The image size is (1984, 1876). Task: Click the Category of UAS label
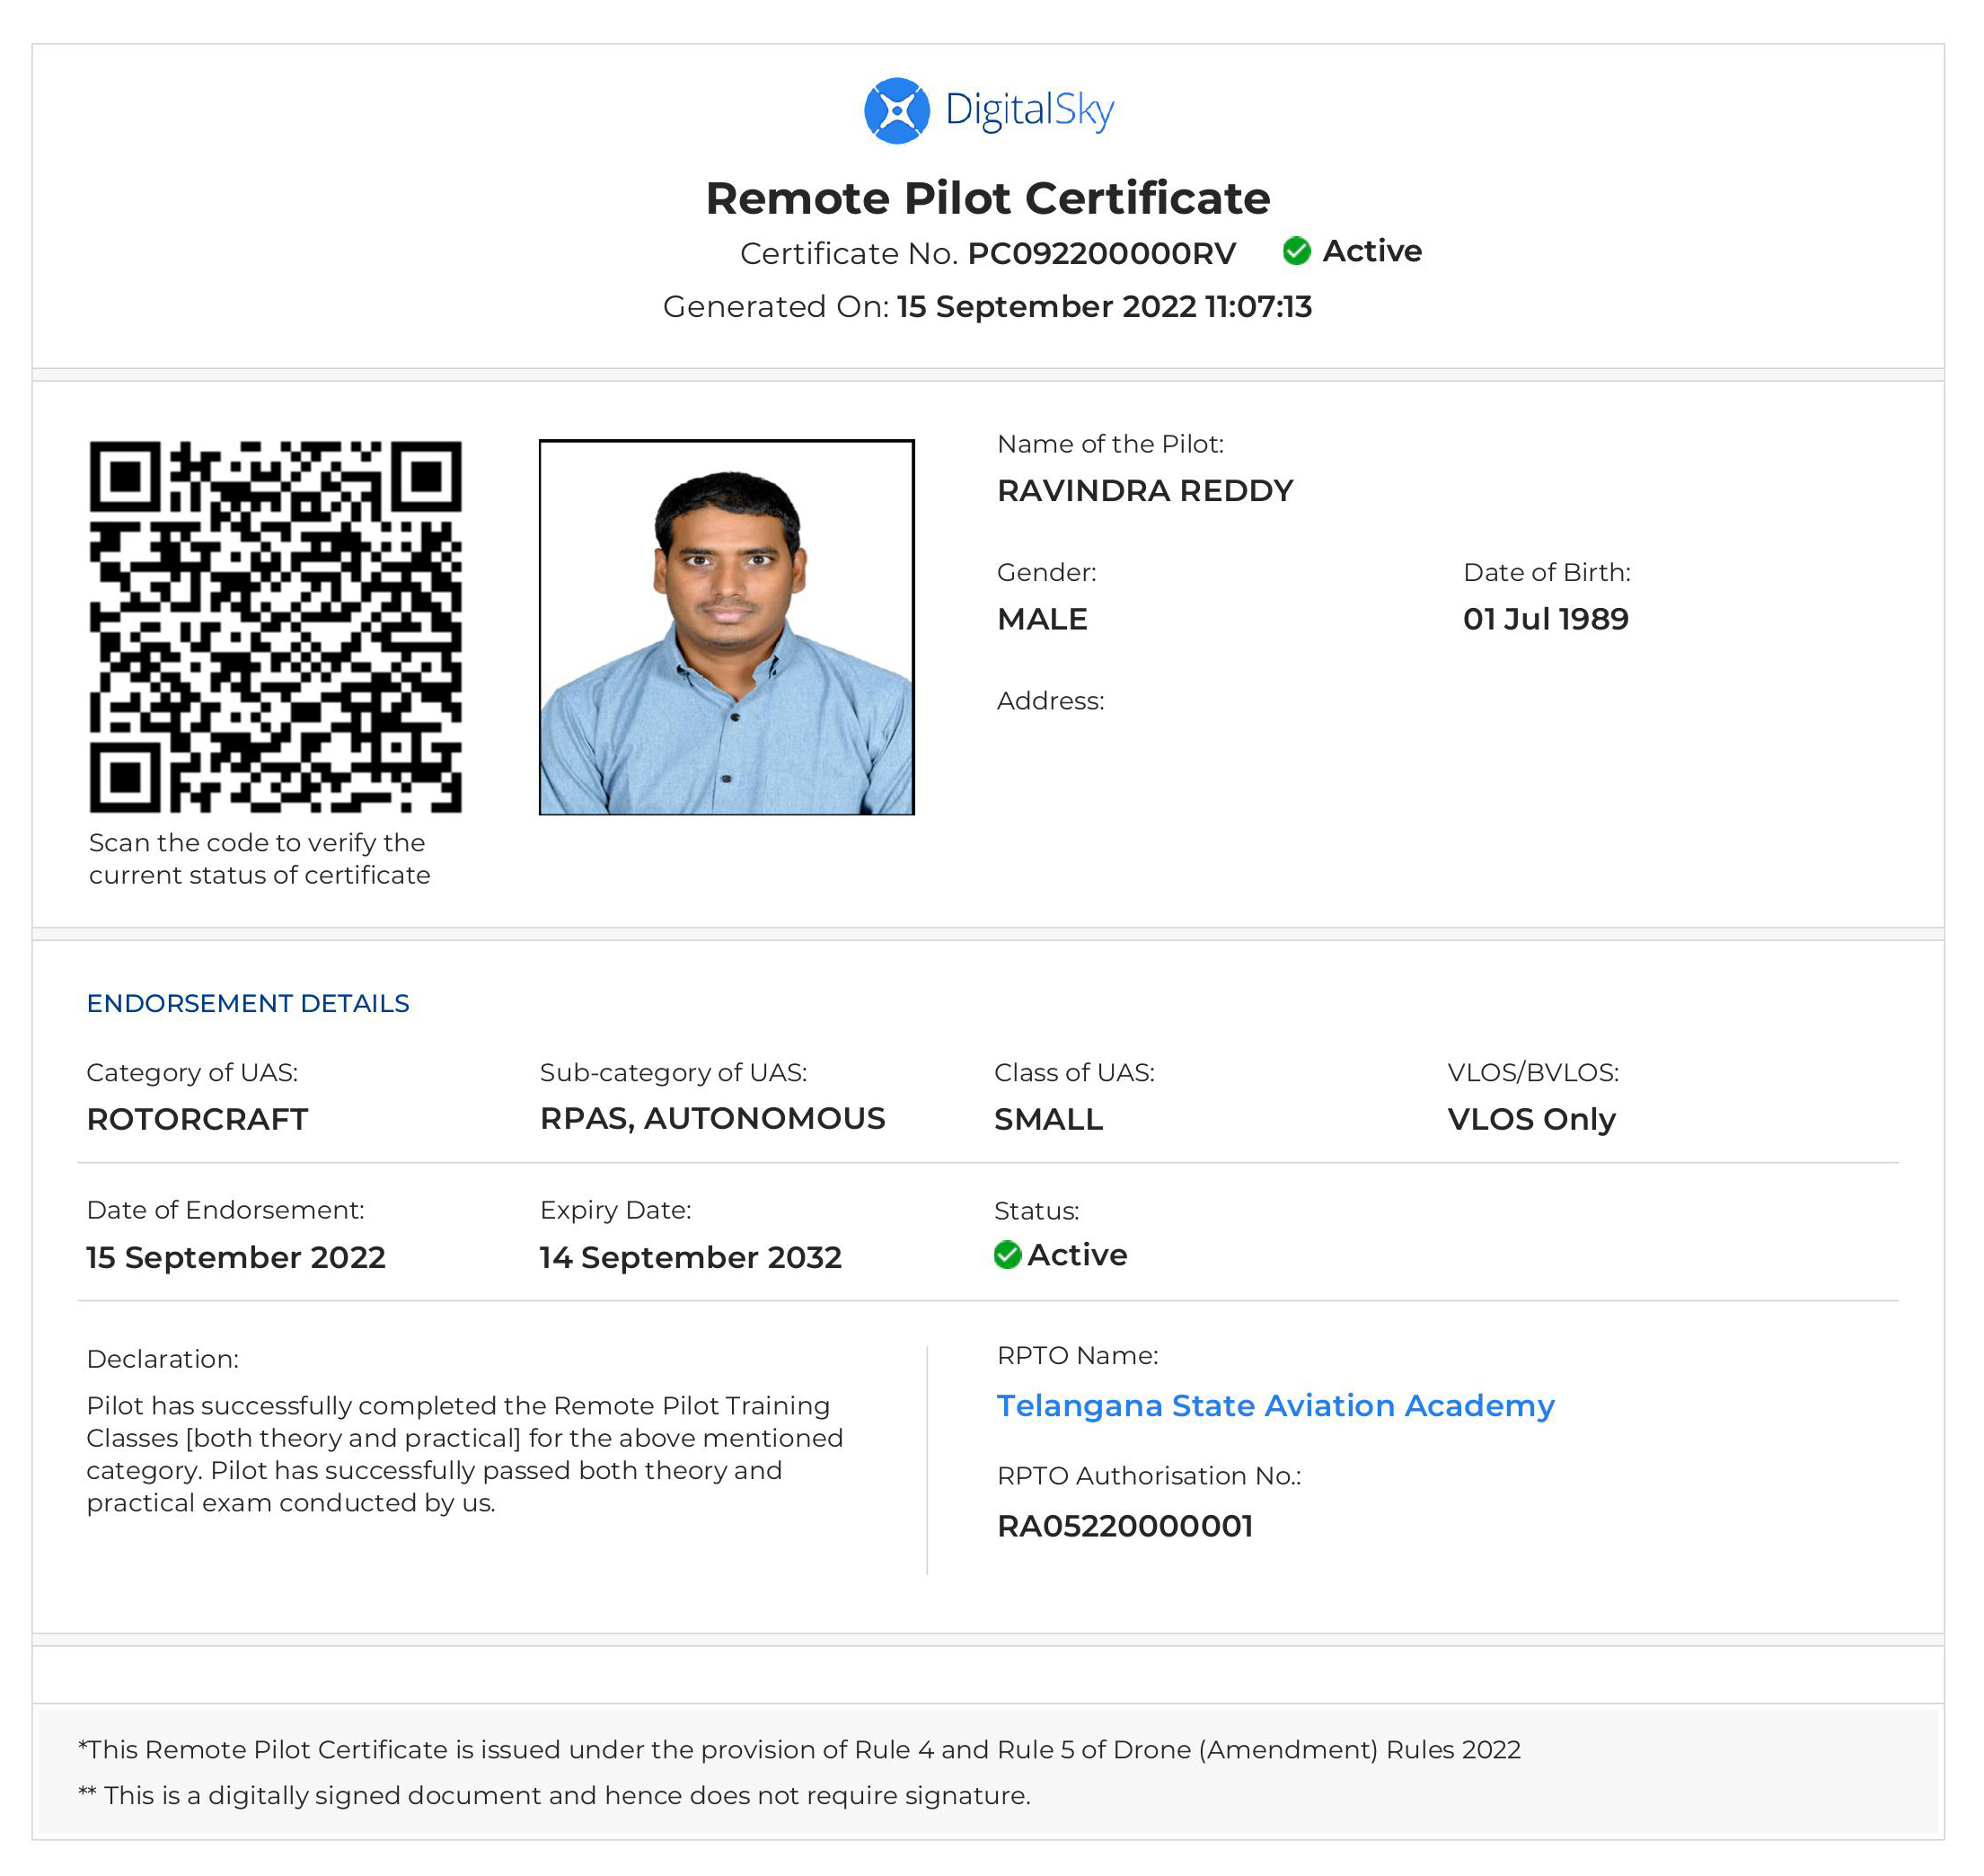pyautogui.click(x=192, y=1073)
